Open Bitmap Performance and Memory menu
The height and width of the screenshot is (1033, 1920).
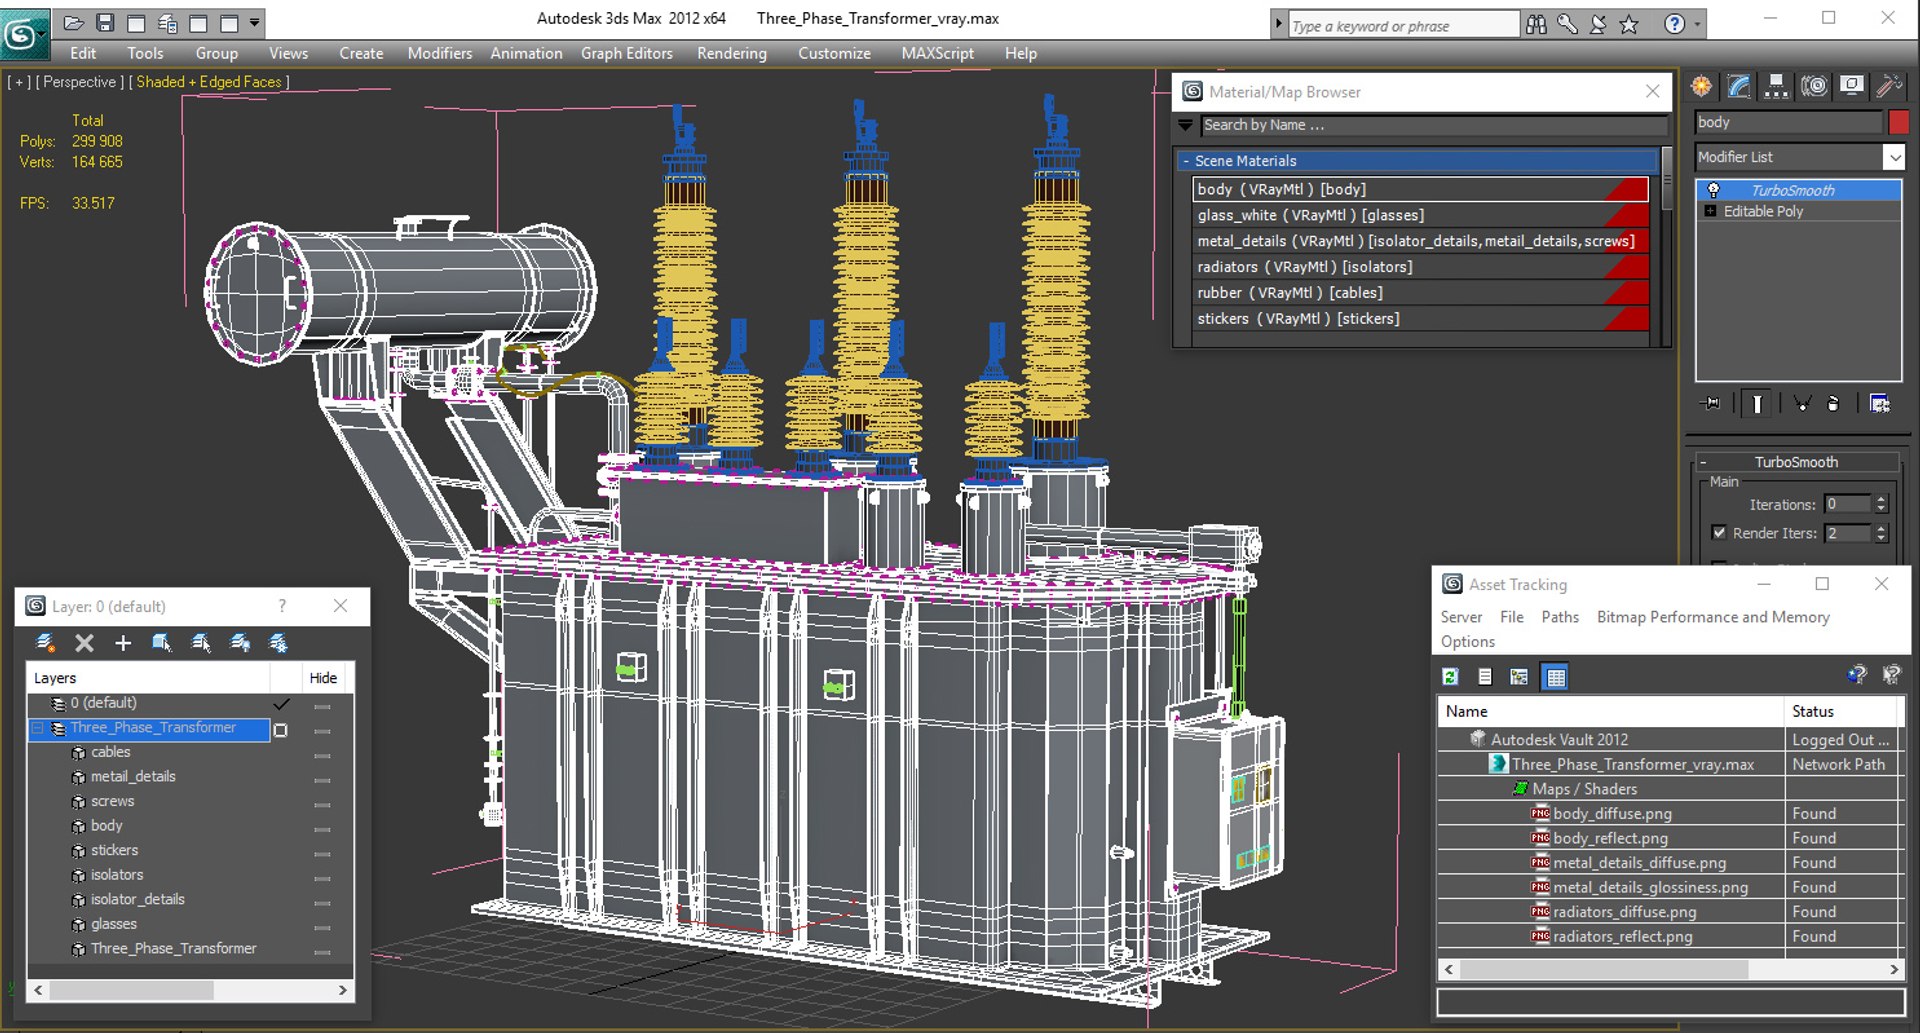pyautogui.click(x=1713, y=617)
